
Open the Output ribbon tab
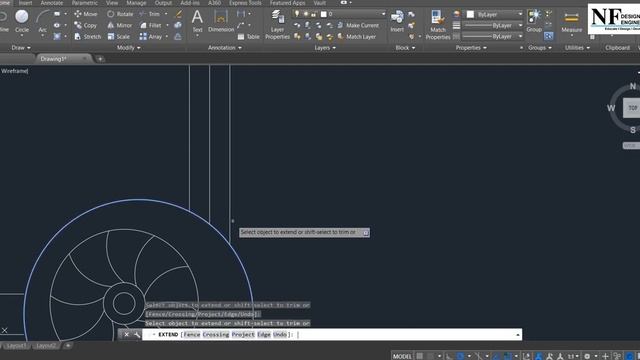click(x=163, y=3)
